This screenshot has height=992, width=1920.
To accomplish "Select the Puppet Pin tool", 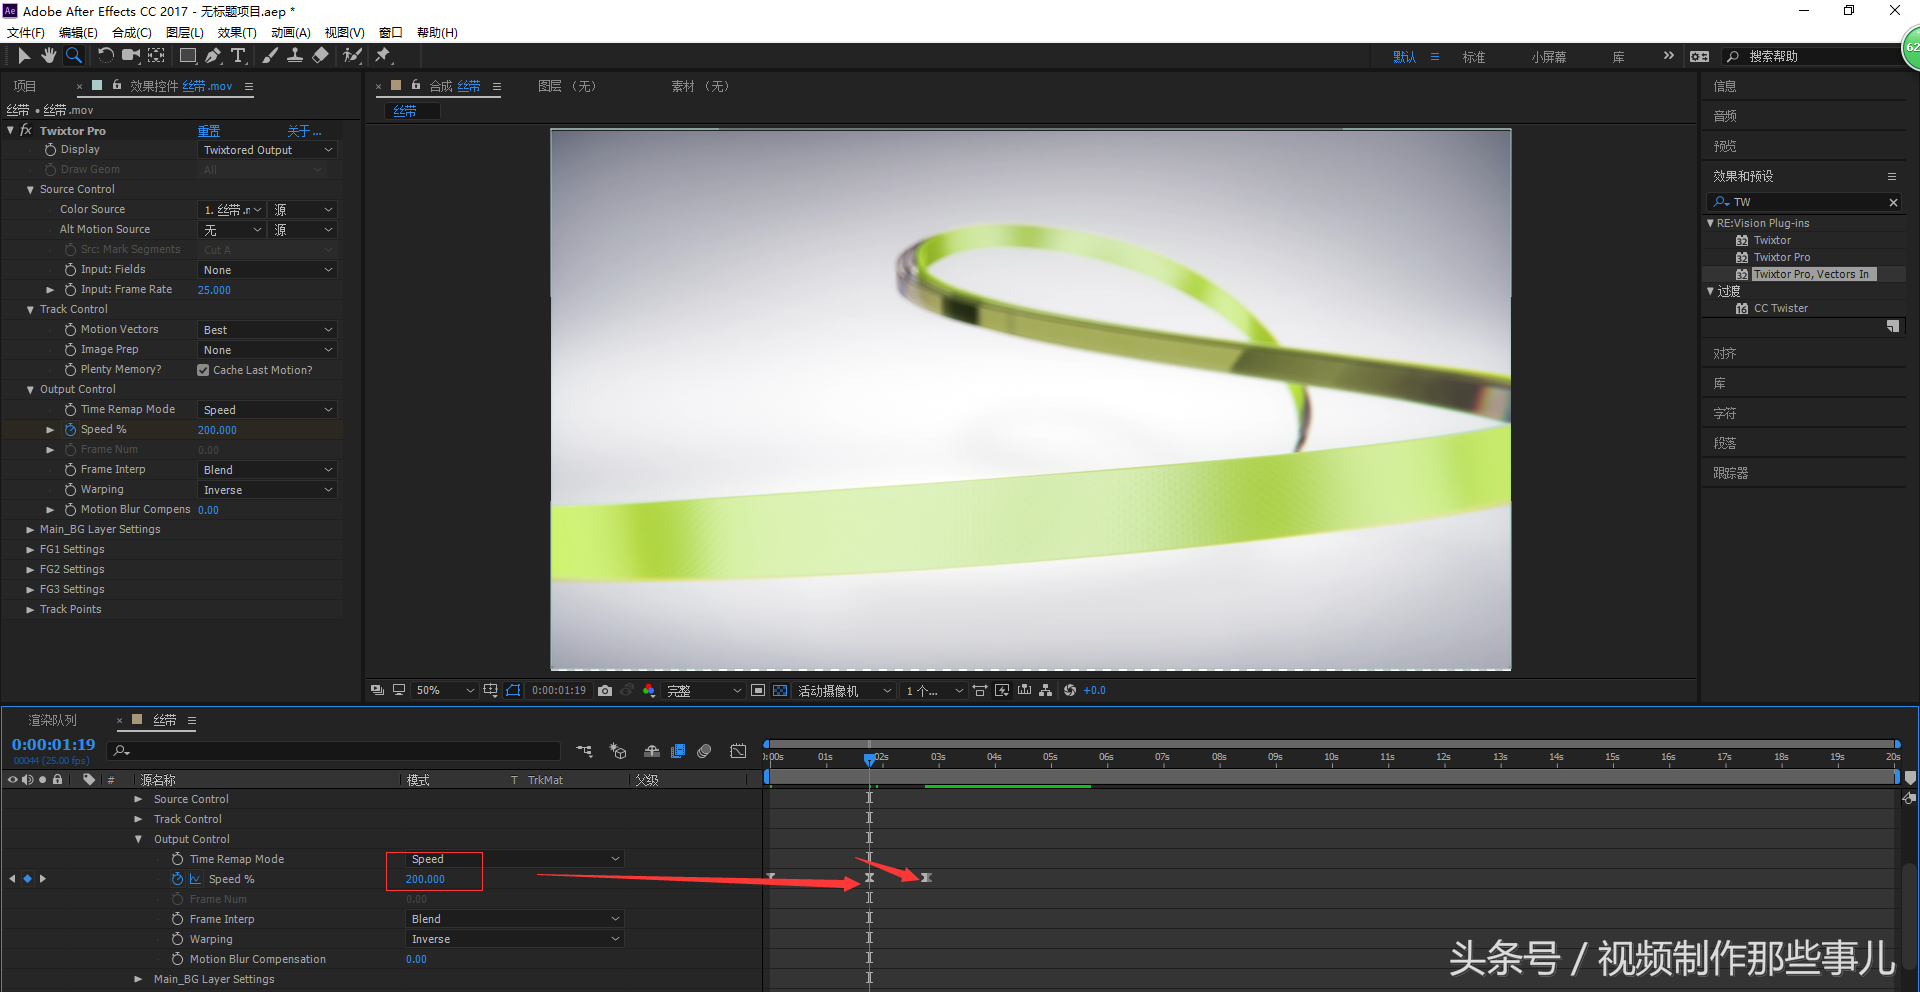I will point(383,56).
